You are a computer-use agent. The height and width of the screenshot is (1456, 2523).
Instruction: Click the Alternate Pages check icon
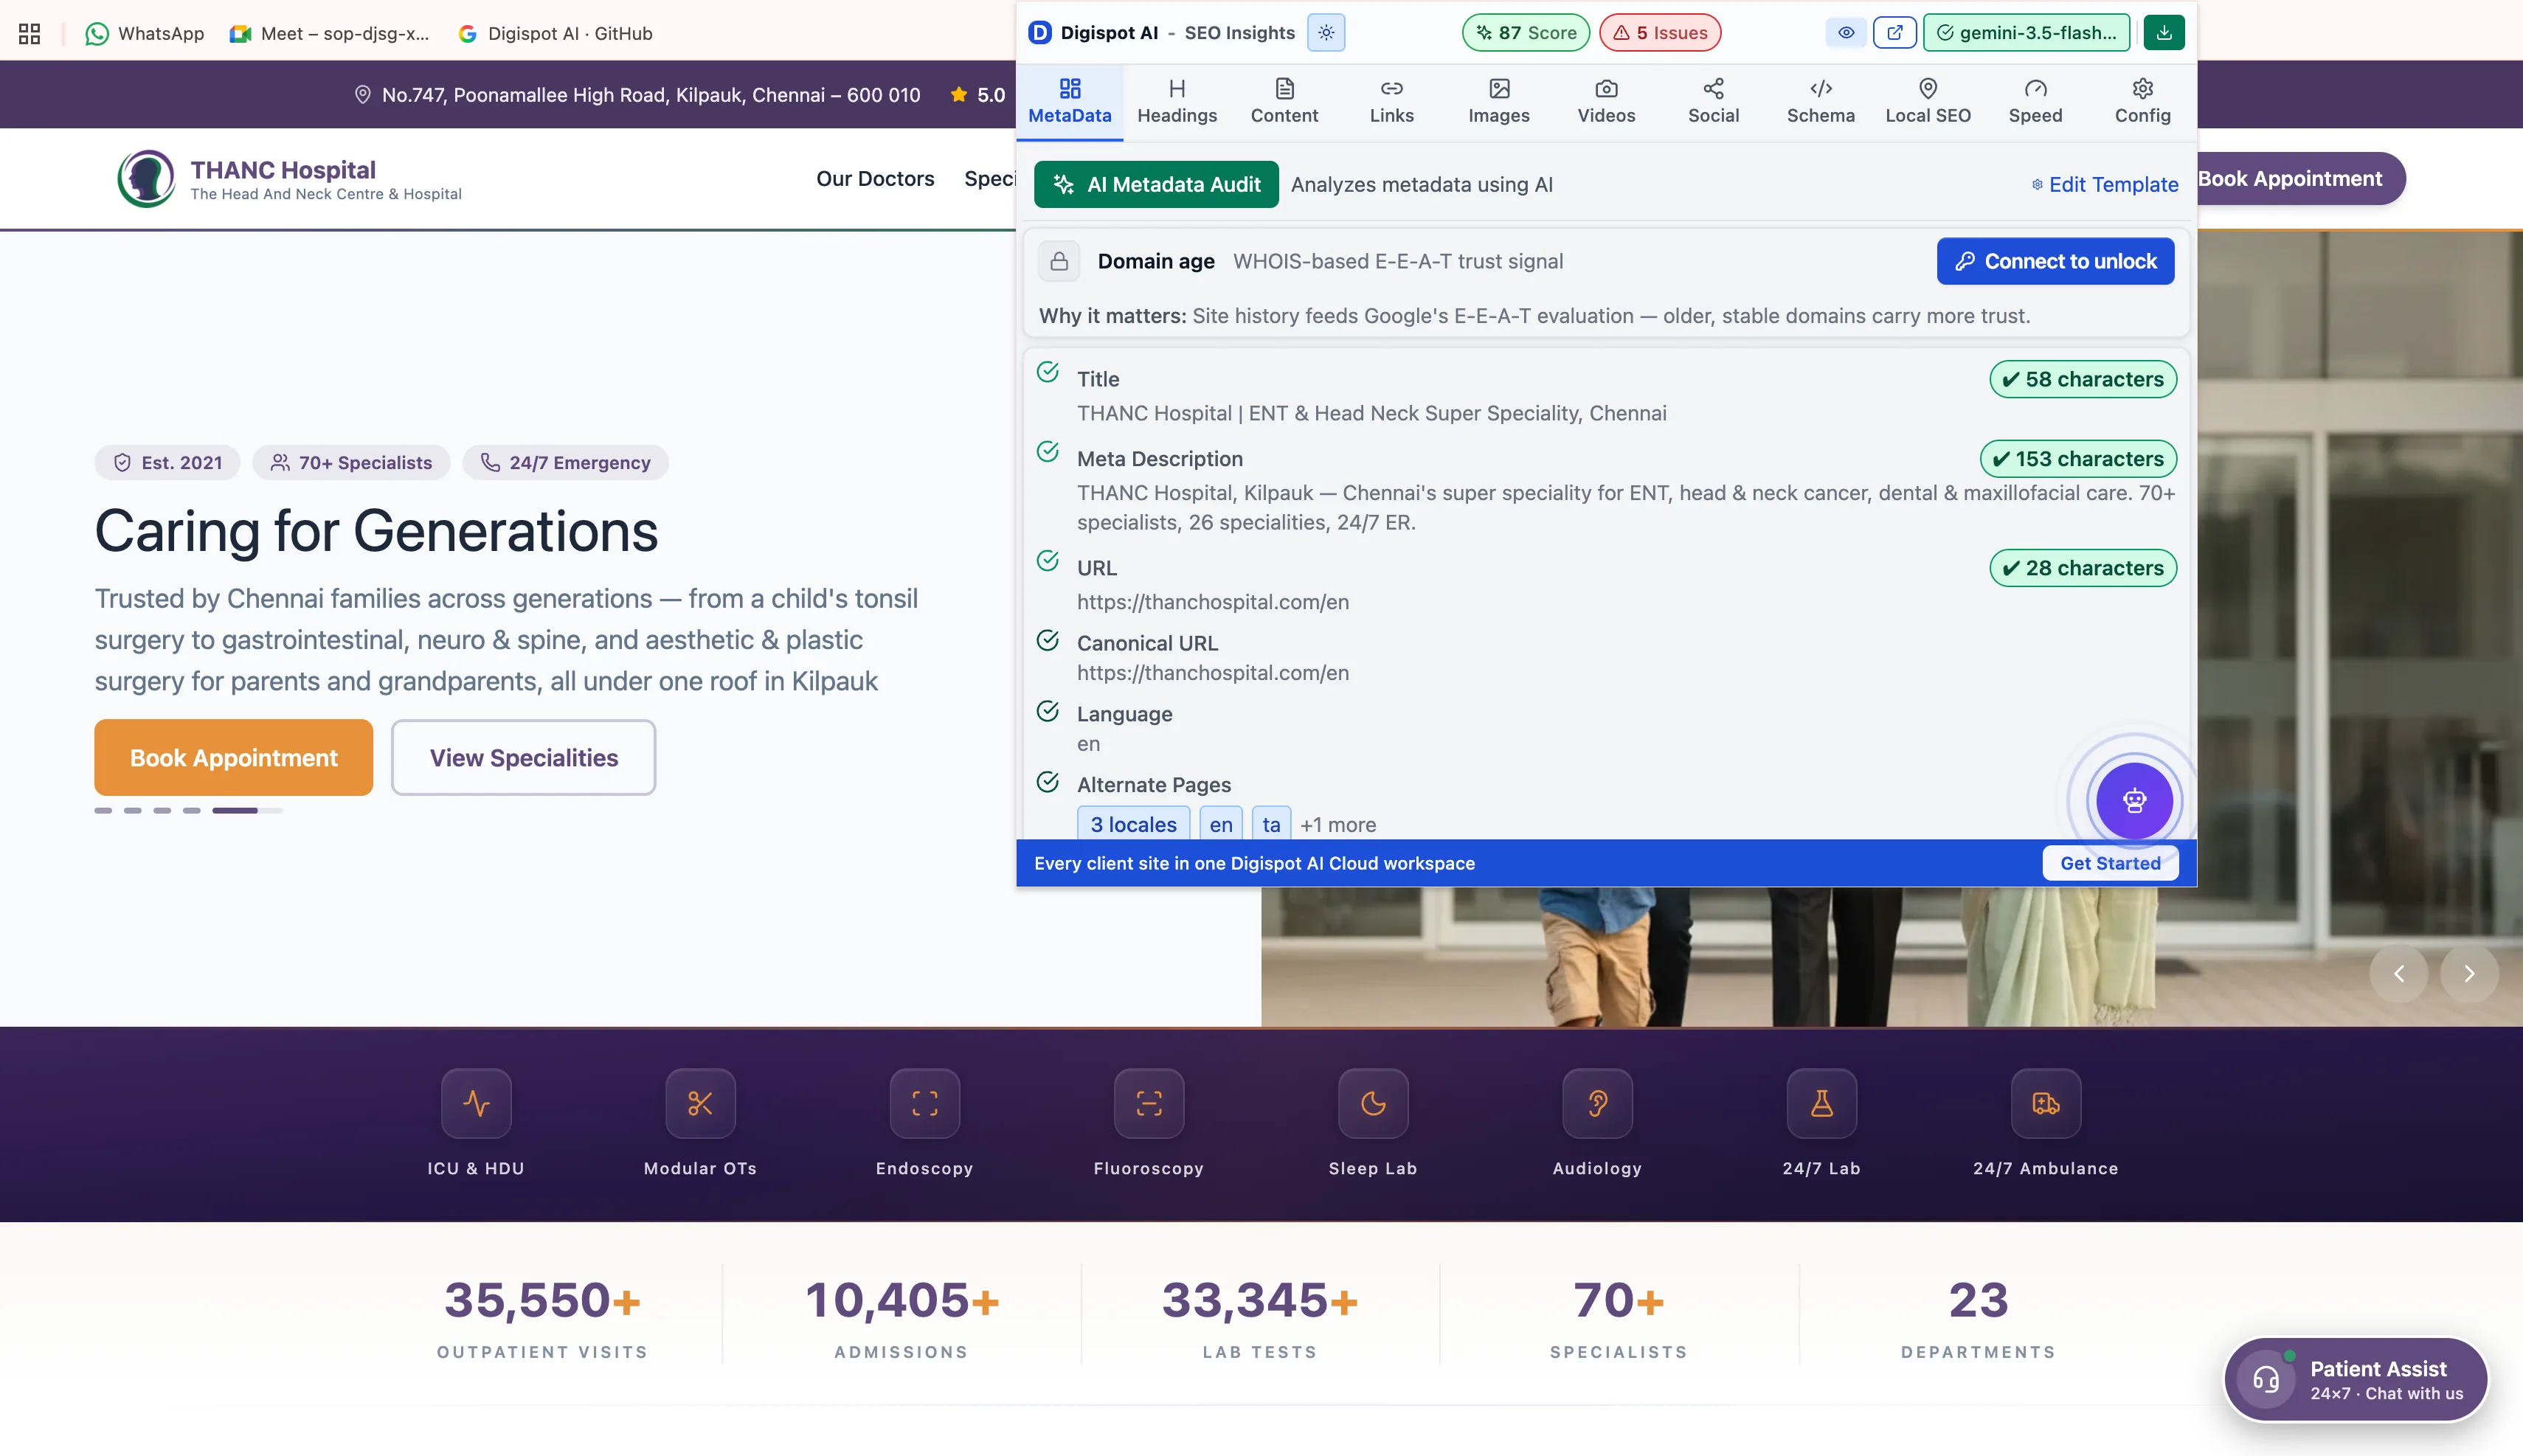click(1047, 782)
